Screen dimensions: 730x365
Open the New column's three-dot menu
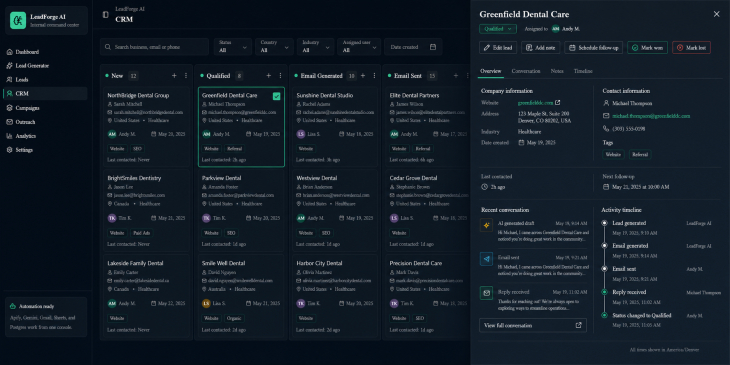(x=186, y=75)
